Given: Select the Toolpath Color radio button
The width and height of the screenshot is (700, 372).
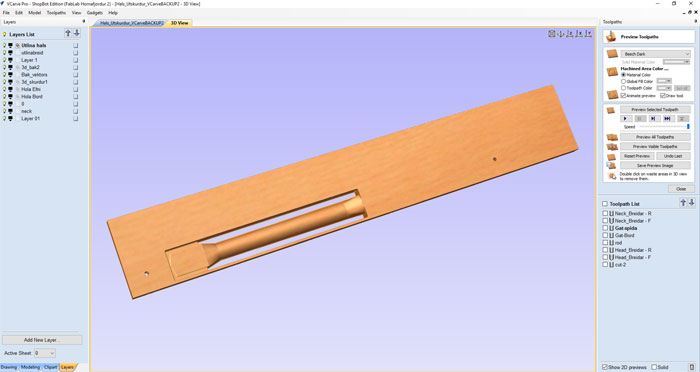Looking at the screenshot, I should (x=624, y=88).
